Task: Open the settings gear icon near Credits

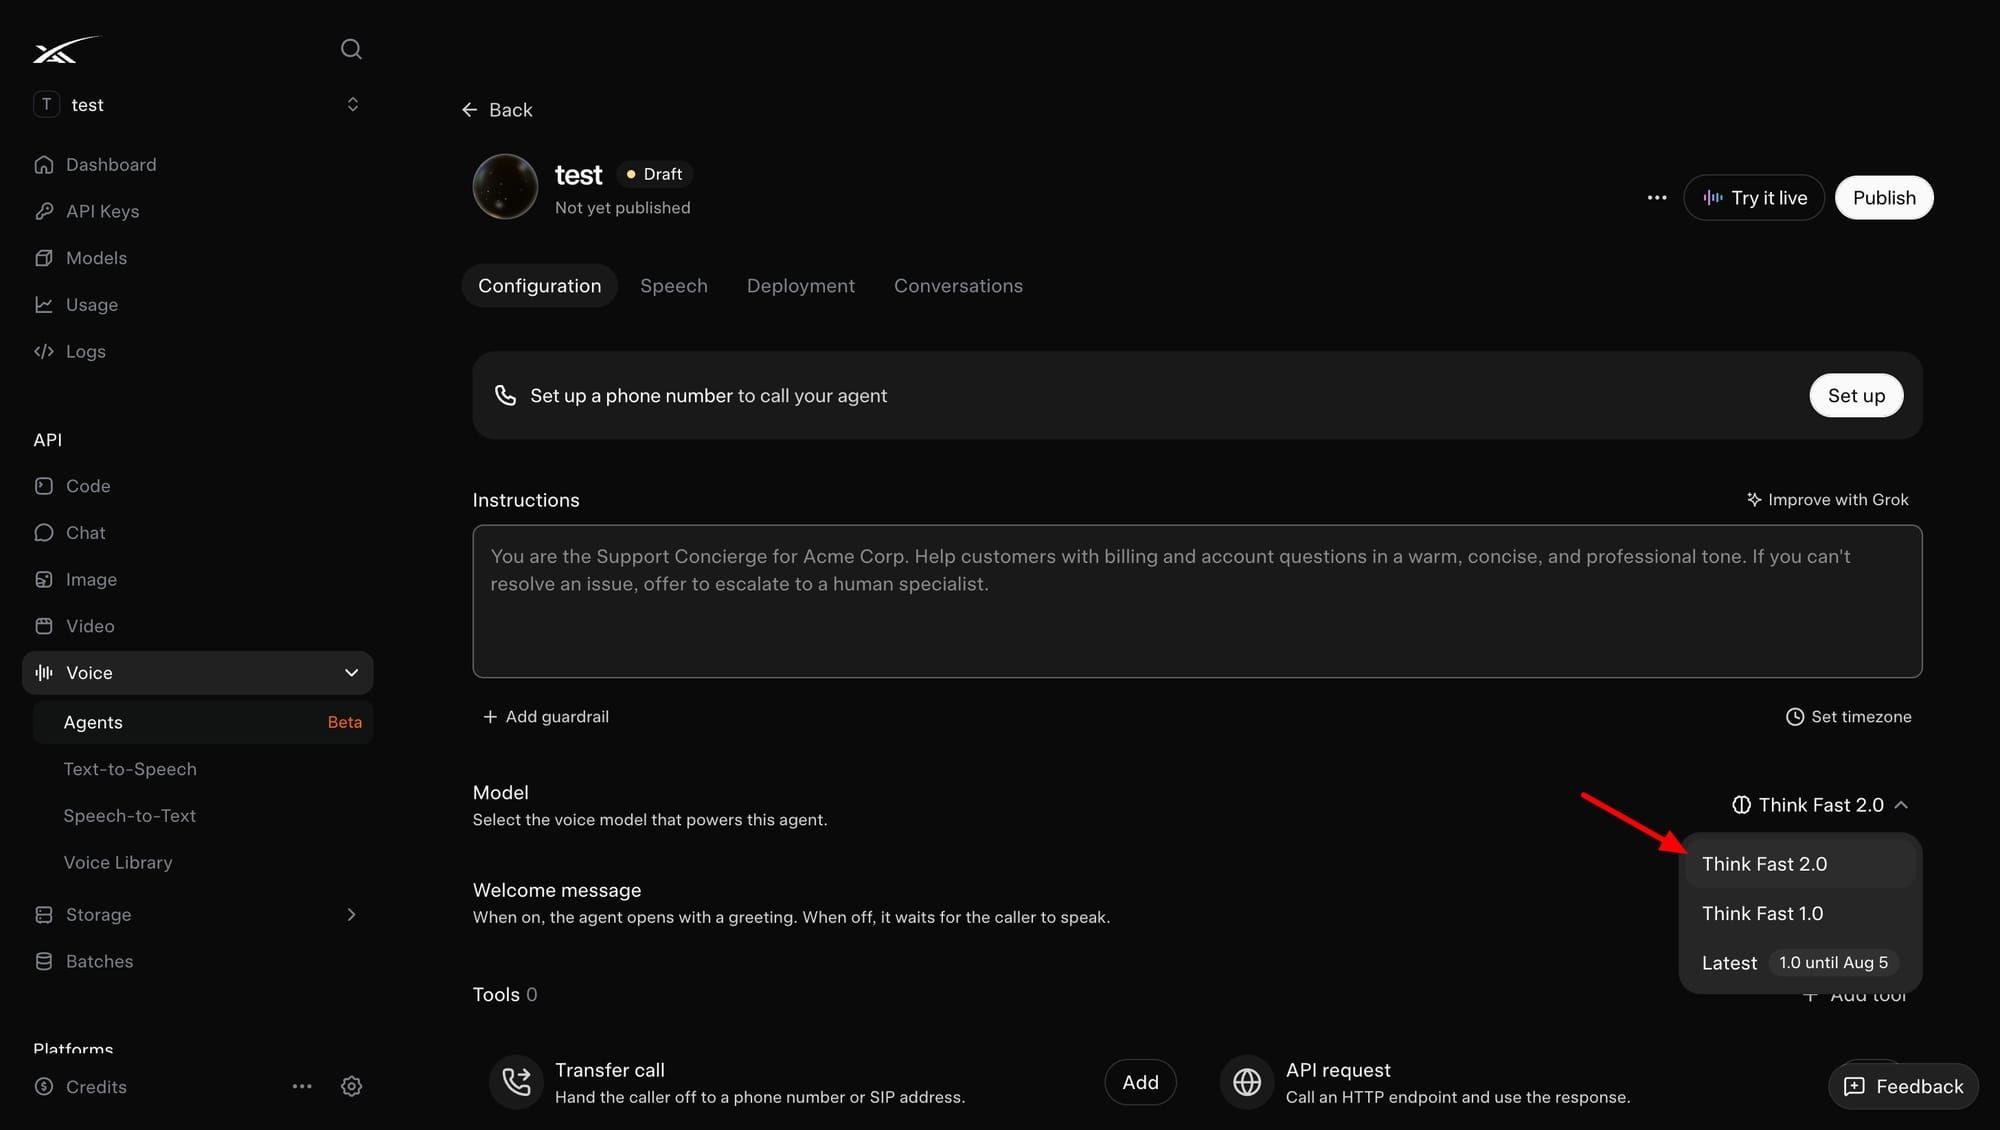Action: [351, 1086]
